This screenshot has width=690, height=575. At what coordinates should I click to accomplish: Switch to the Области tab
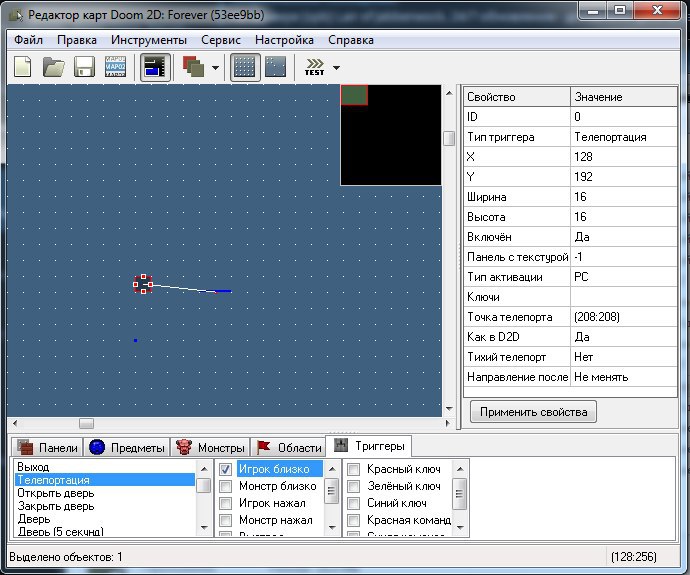[x=289, y=447]
